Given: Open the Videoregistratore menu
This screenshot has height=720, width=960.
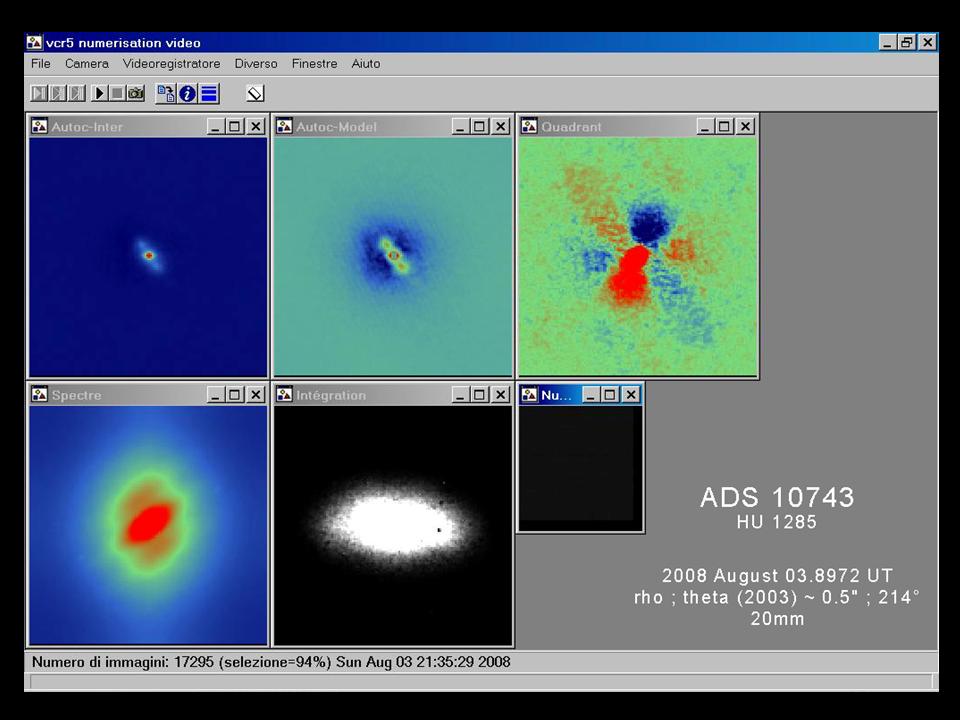Looking at the screenshot, I should pos(171,63).
